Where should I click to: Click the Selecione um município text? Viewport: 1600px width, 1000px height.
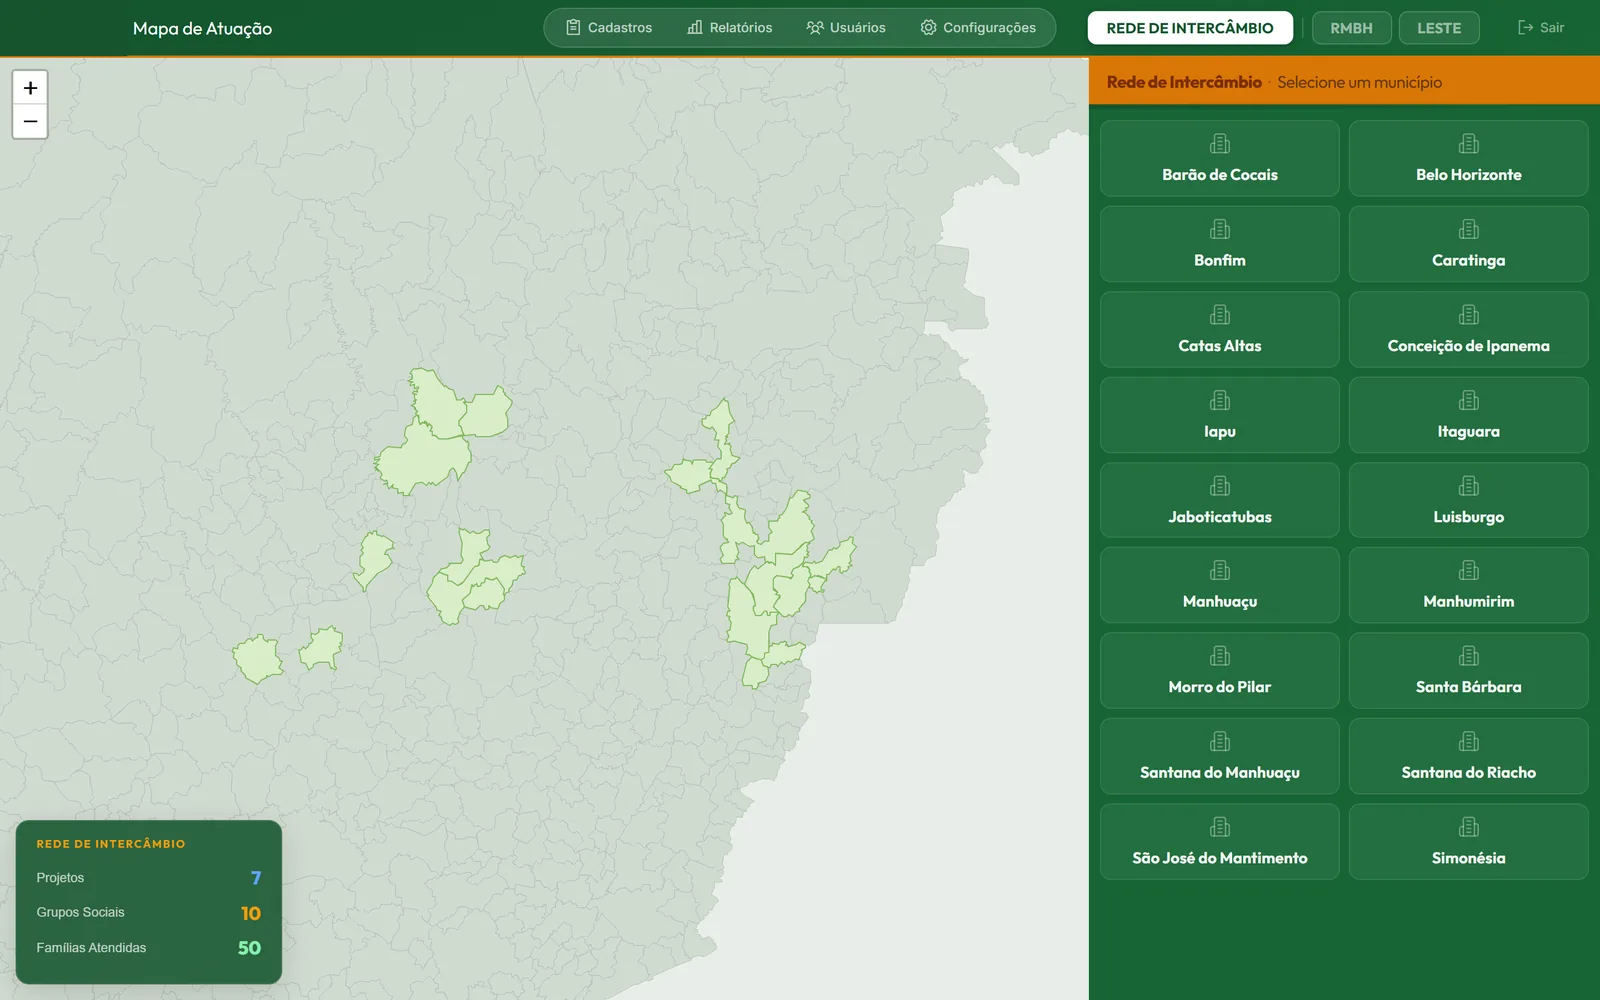click(1359, 82)
